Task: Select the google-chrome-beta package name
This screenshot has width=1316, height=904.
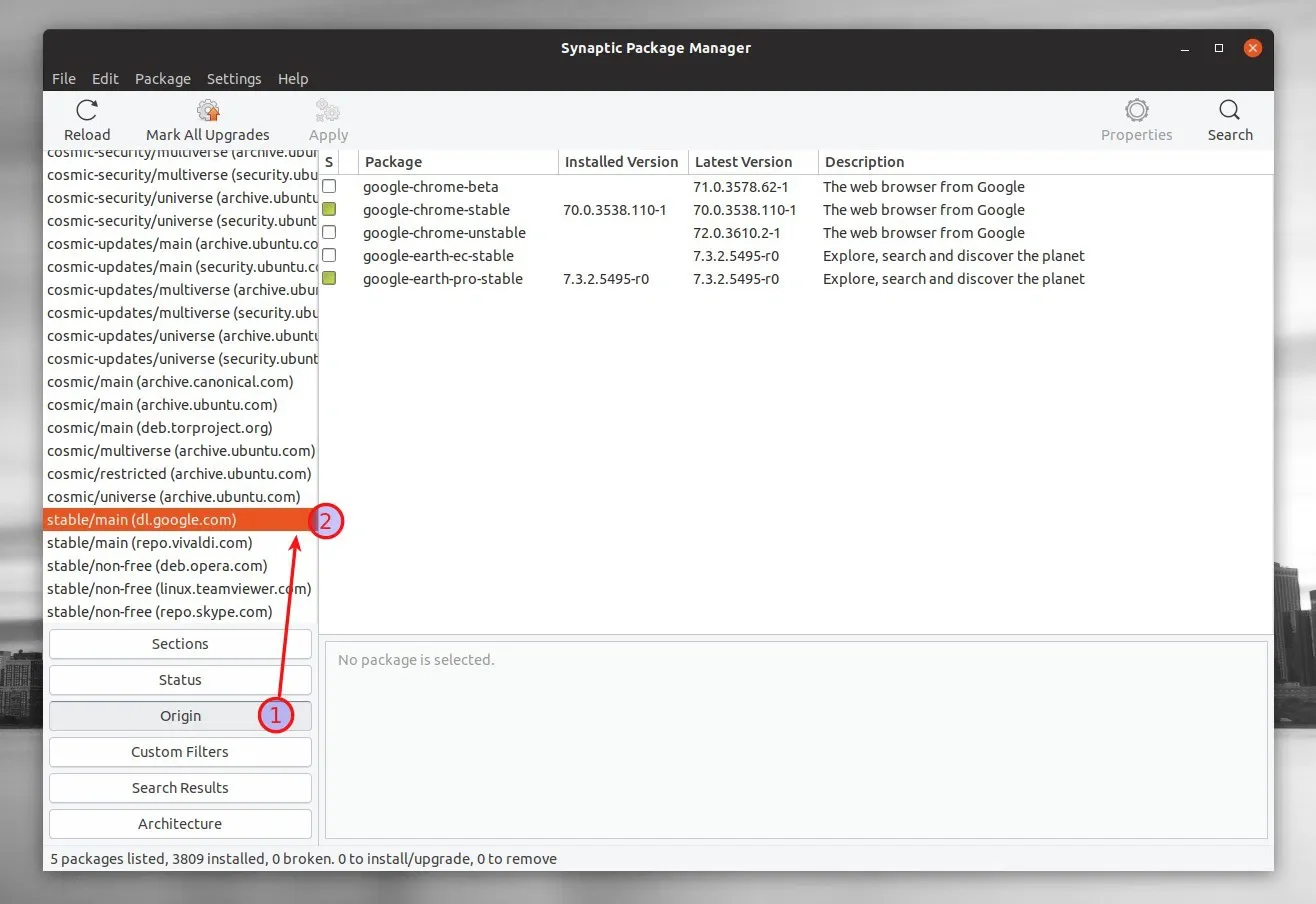Action: [x=431, y=187]
